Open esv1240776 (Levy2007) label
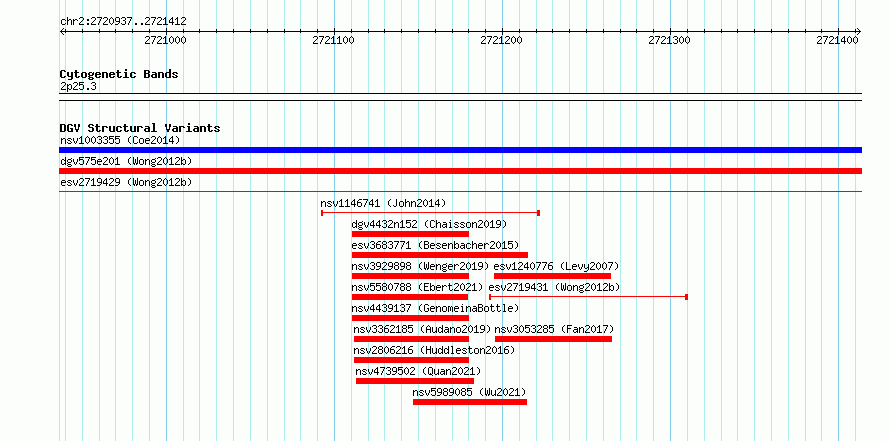 pyautogui.click(x=556, y=266)
